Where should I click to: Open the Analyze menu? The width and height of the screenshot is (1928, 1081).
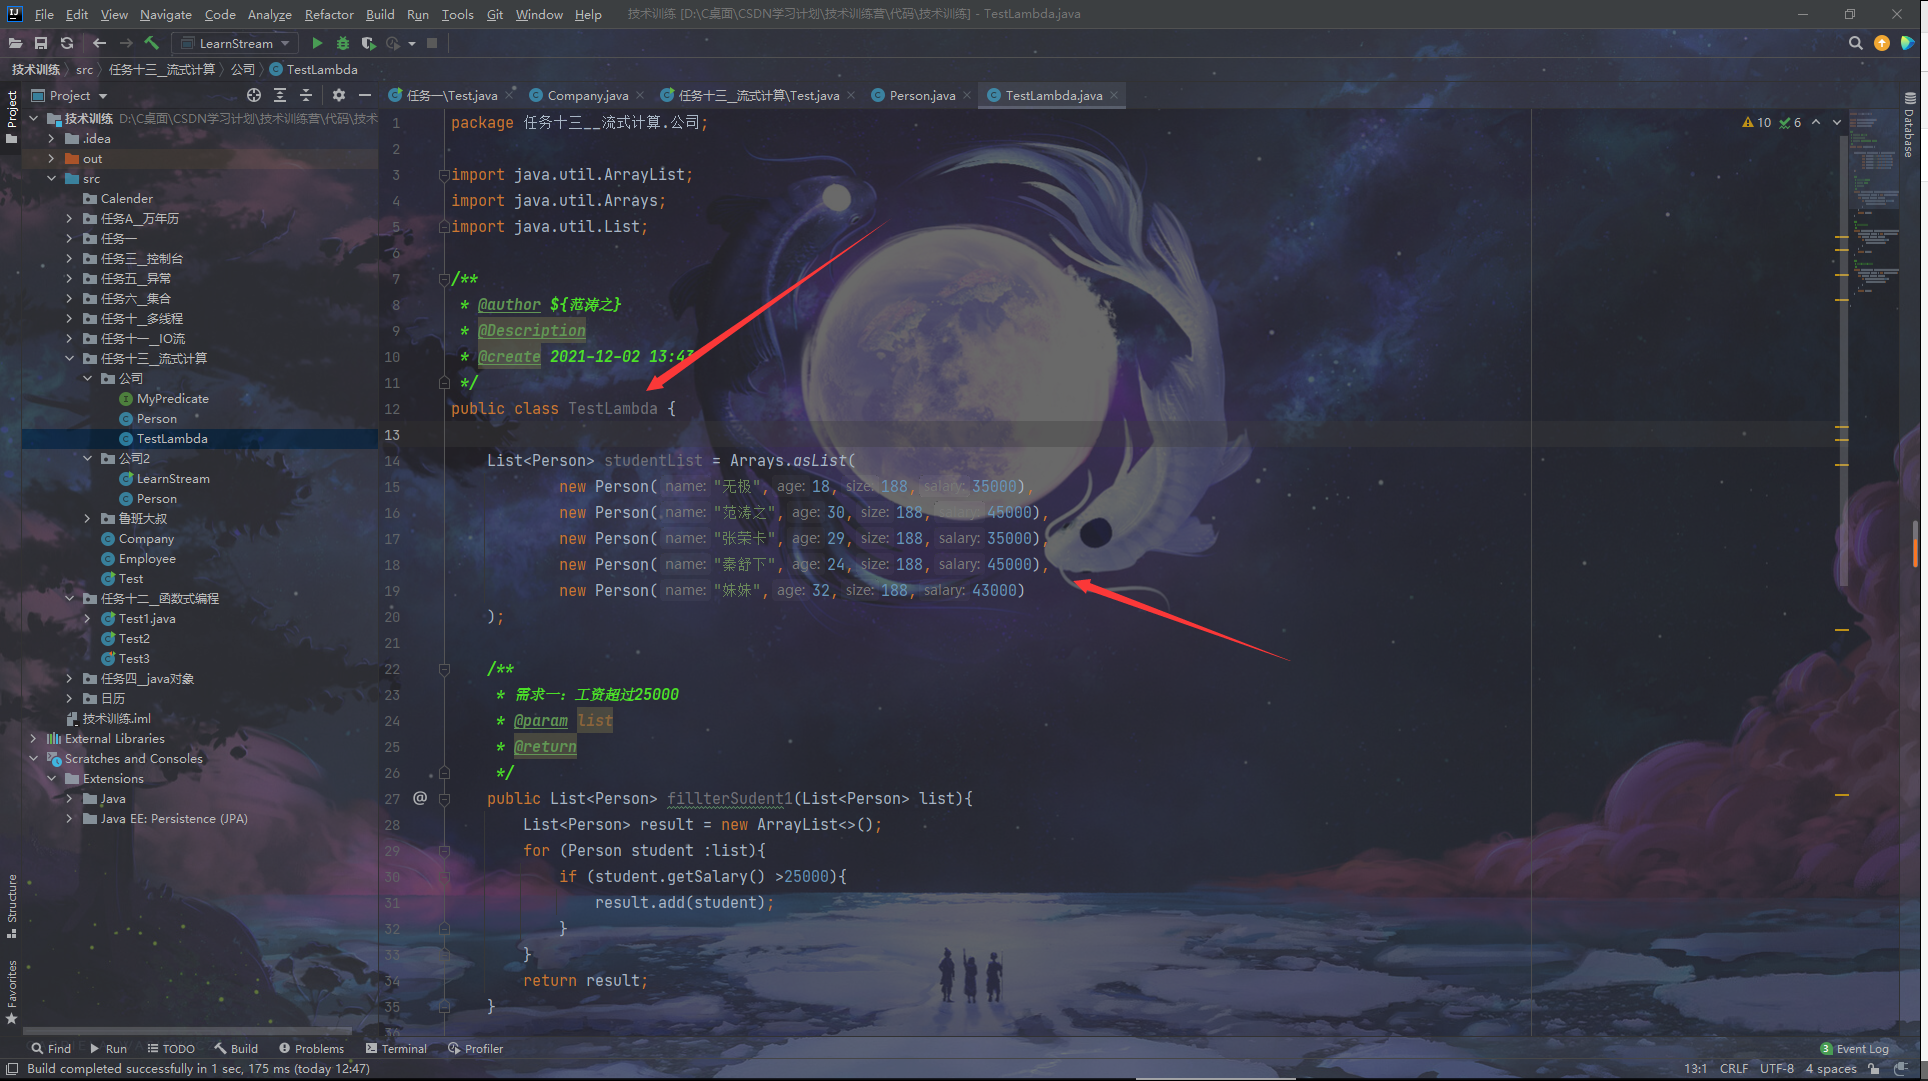point(269,14)
